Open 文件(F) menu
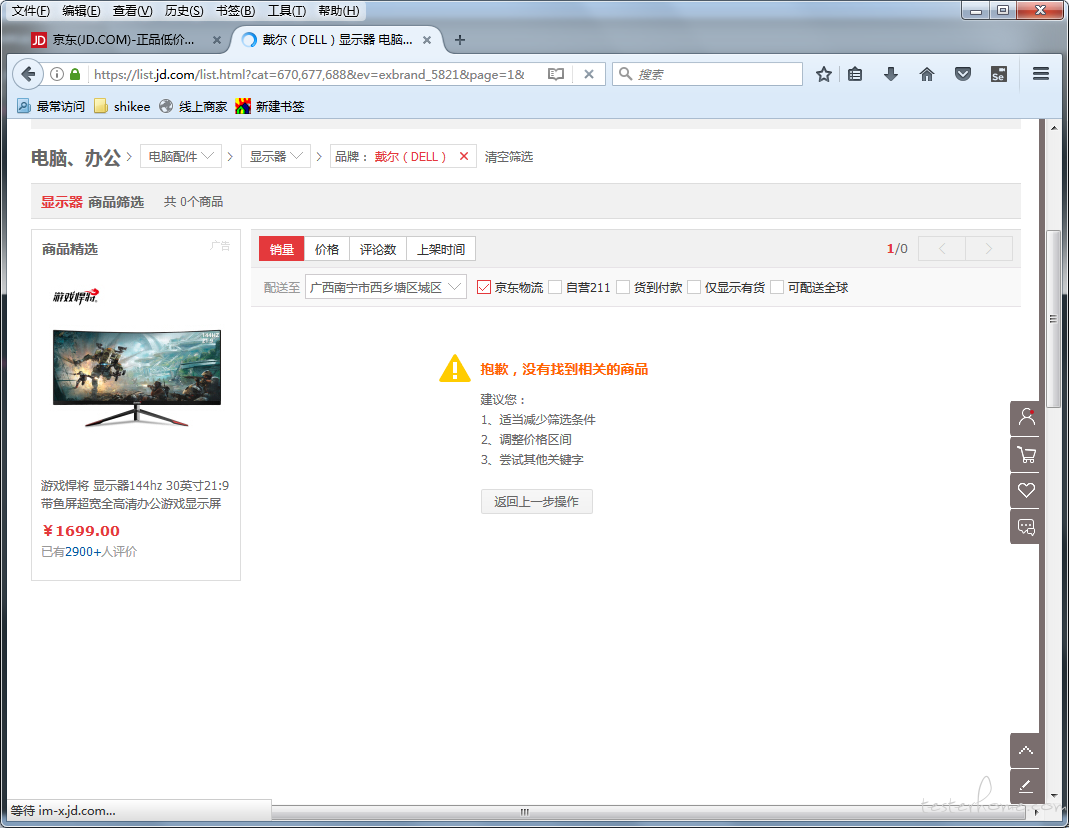 coord(31,11)
